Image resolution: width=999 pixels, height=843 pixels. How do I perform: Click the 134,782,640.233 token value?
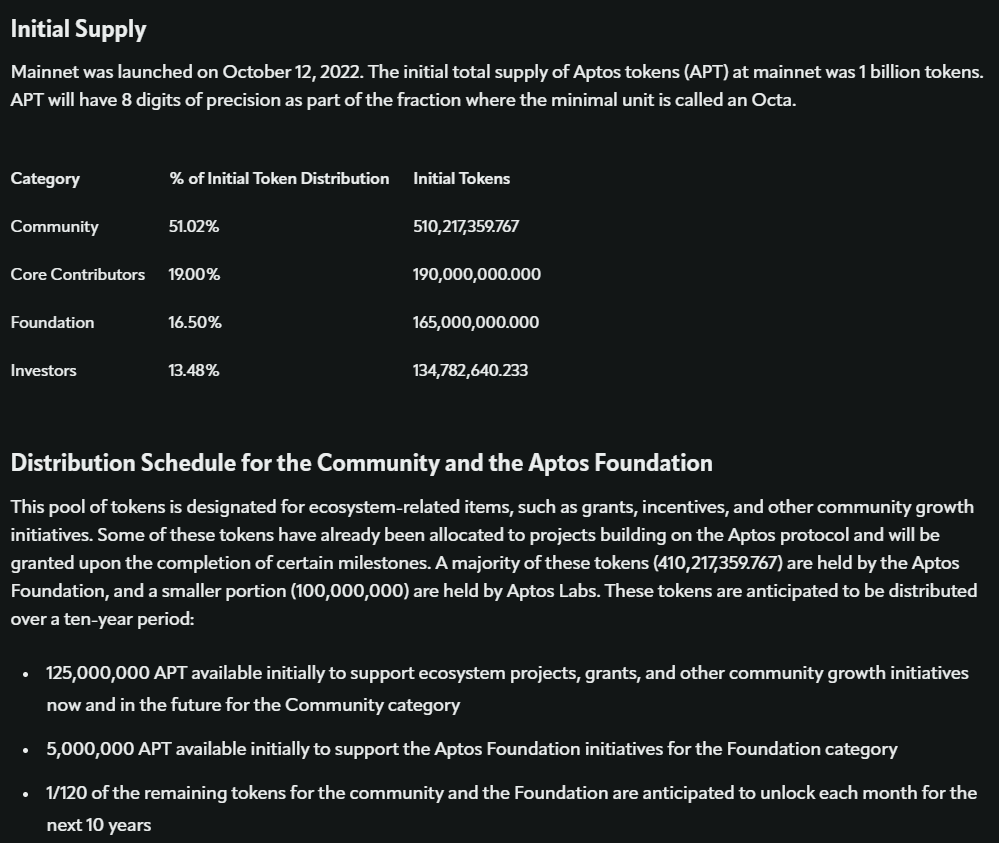(x=471, y=371)
